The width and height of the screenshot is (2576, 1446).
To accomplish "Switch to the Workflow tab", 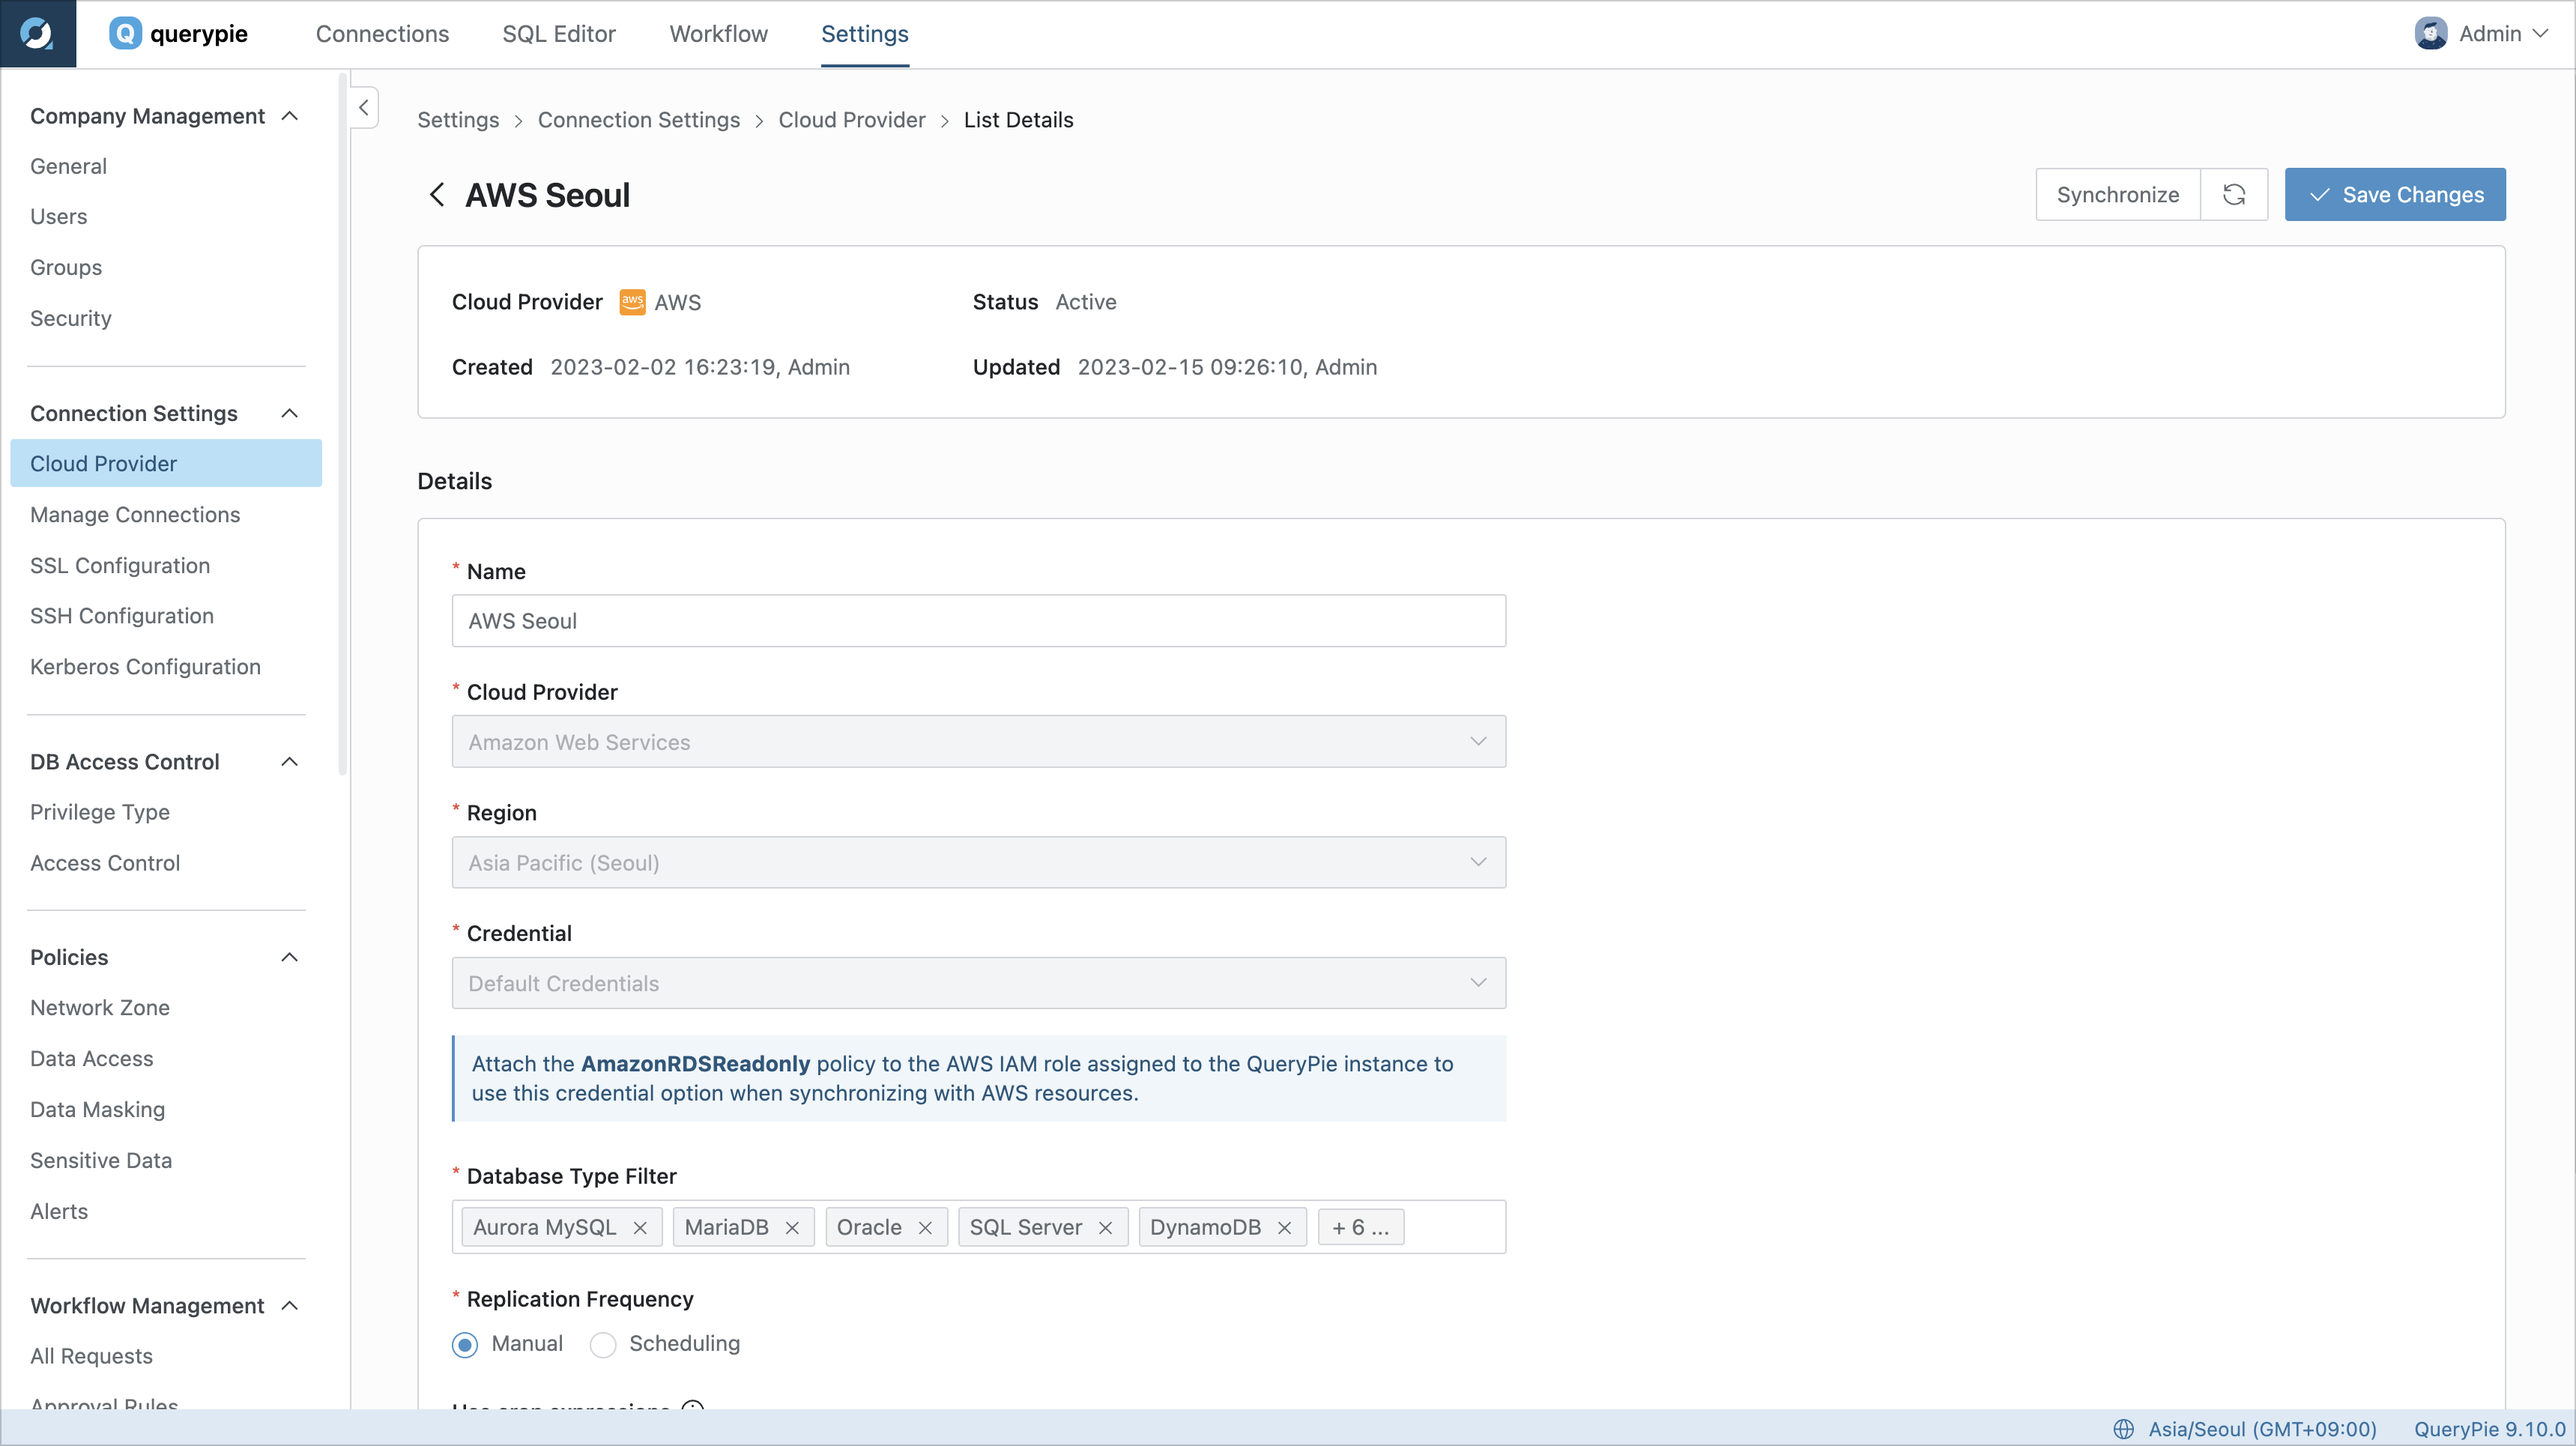I will [x=718, y=33].
